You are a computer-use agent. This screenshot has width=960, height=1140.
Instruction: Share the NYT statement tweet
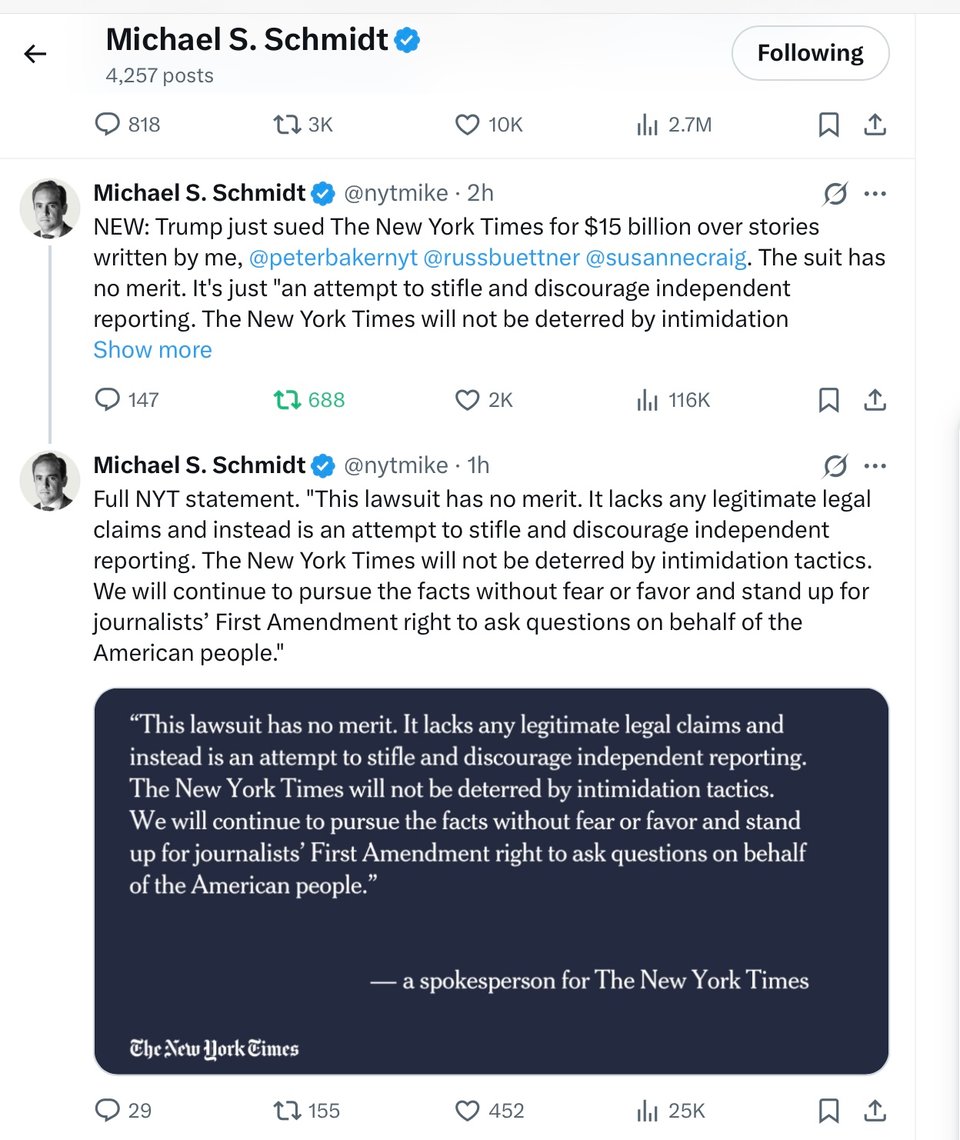[x=875, y=1110]
